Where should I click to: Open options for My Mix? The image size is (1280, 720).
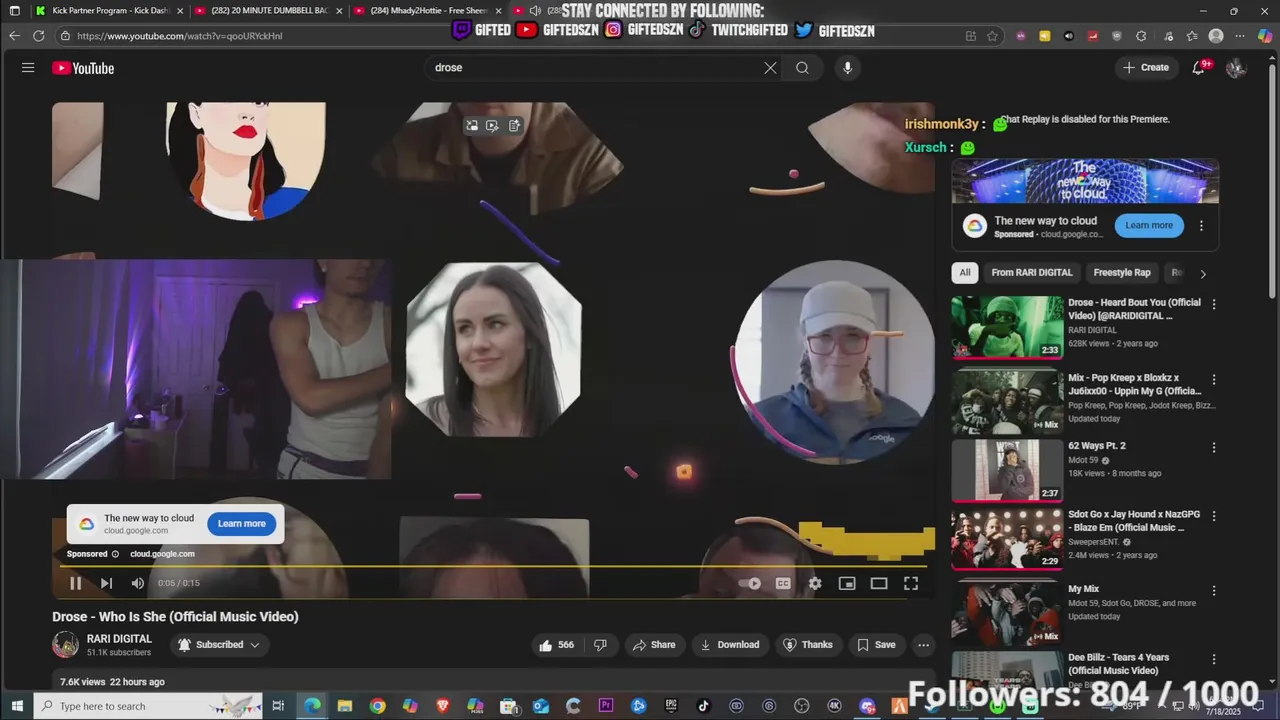coord(1214,591)
